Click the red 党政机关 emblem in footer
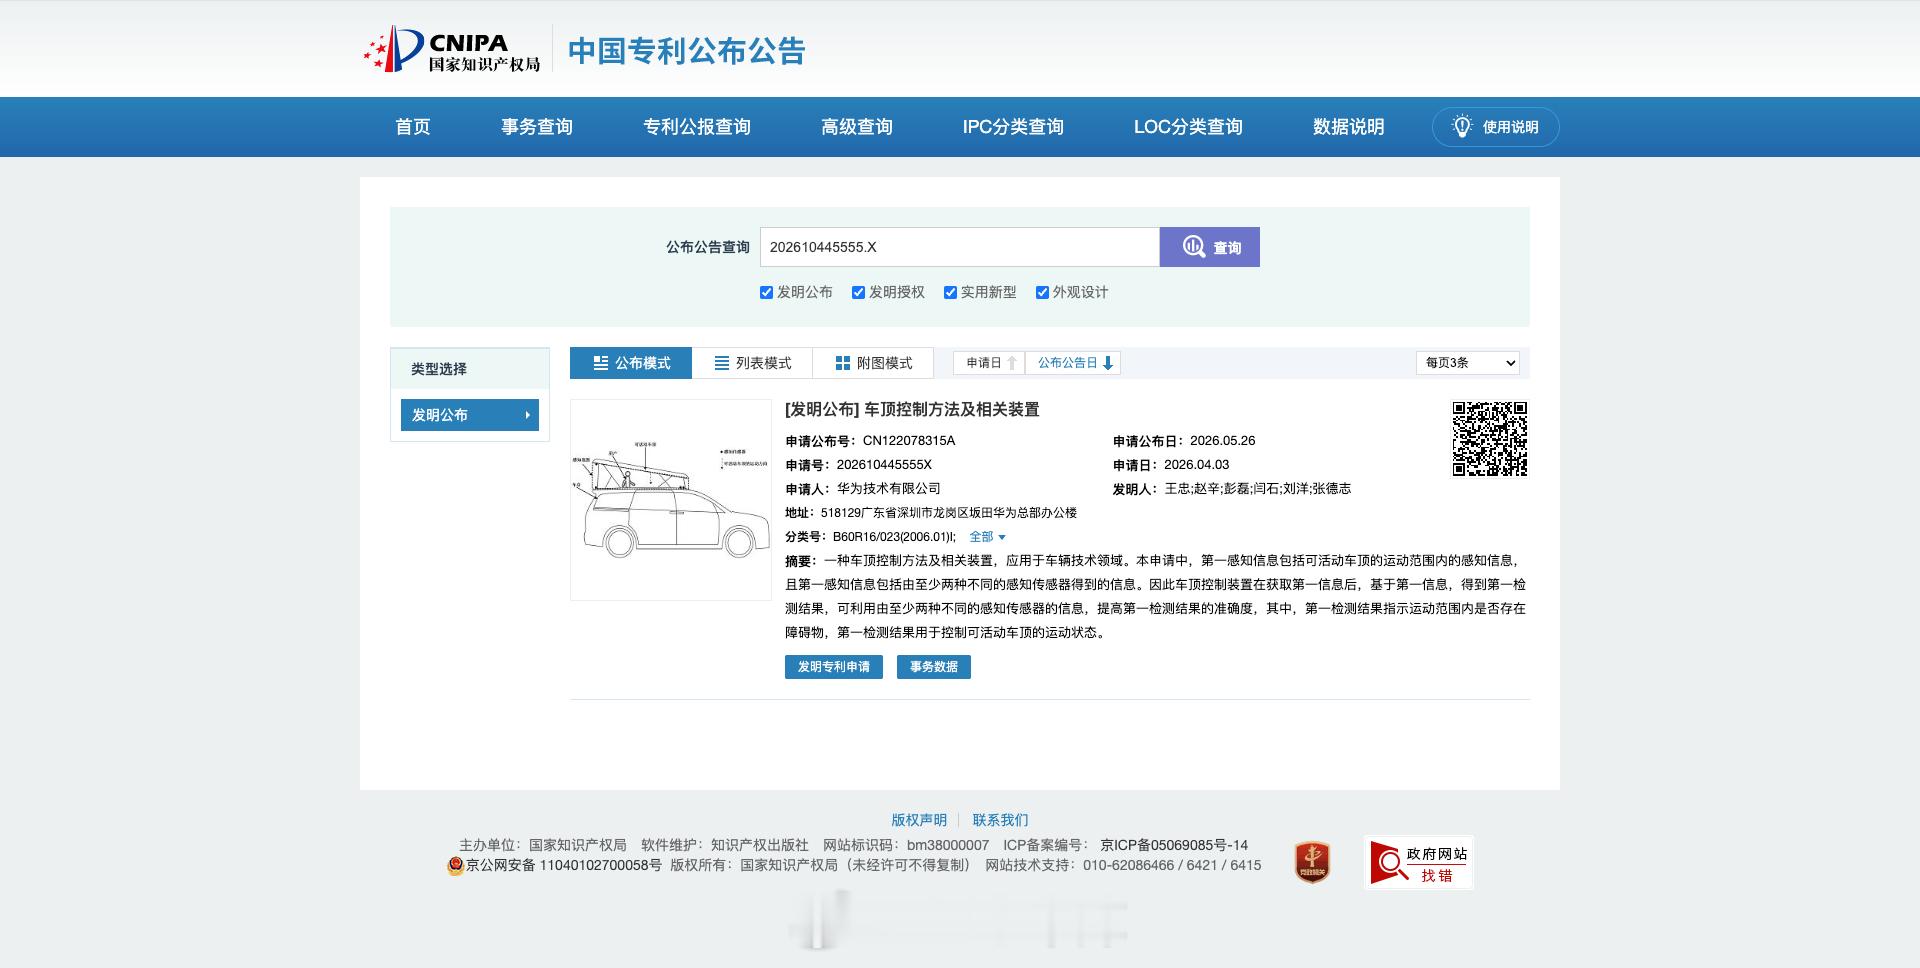 click(1312, 862)
